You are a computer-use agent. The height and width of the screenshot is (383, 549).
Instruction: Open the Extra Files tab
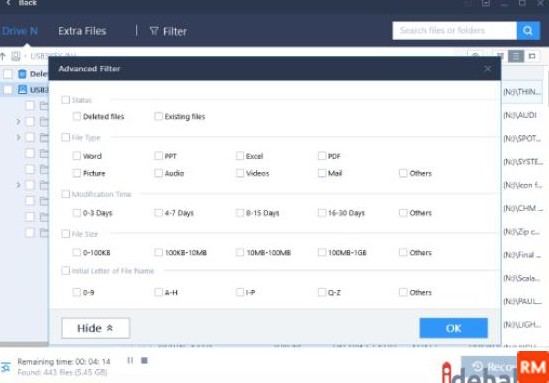(82, 31)
